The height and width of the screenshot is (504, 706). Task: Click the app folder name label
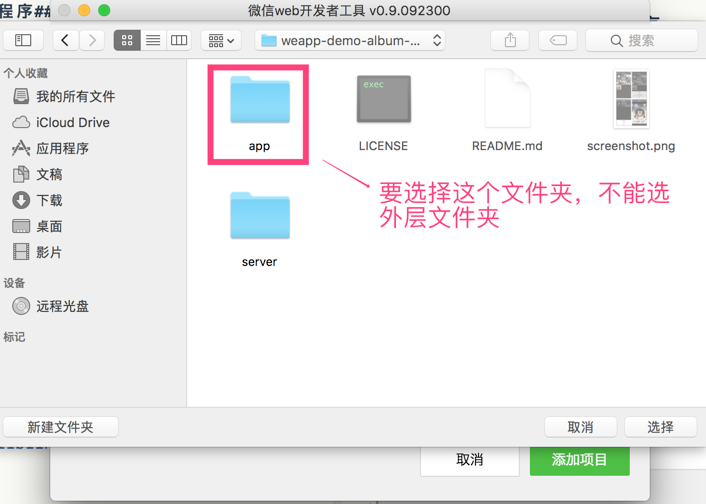pos(259,146)
